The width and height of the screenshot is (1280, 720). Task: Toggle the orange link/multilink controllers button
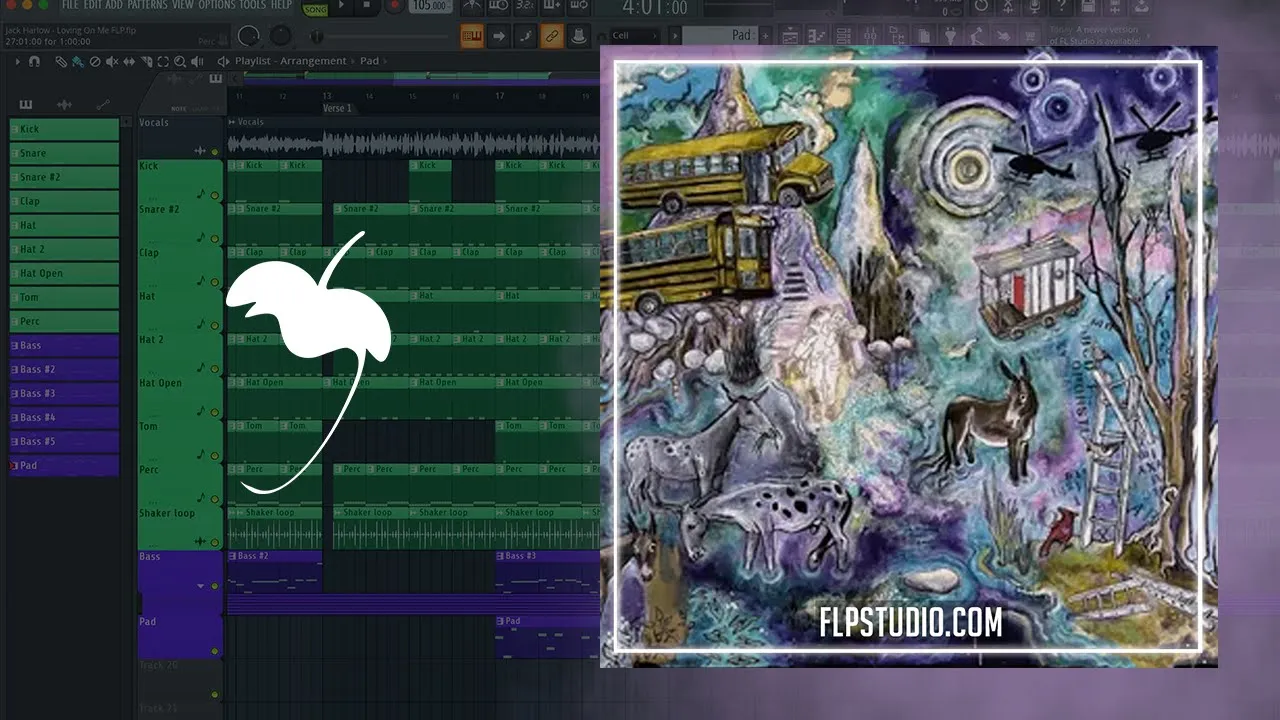(551, 37)
